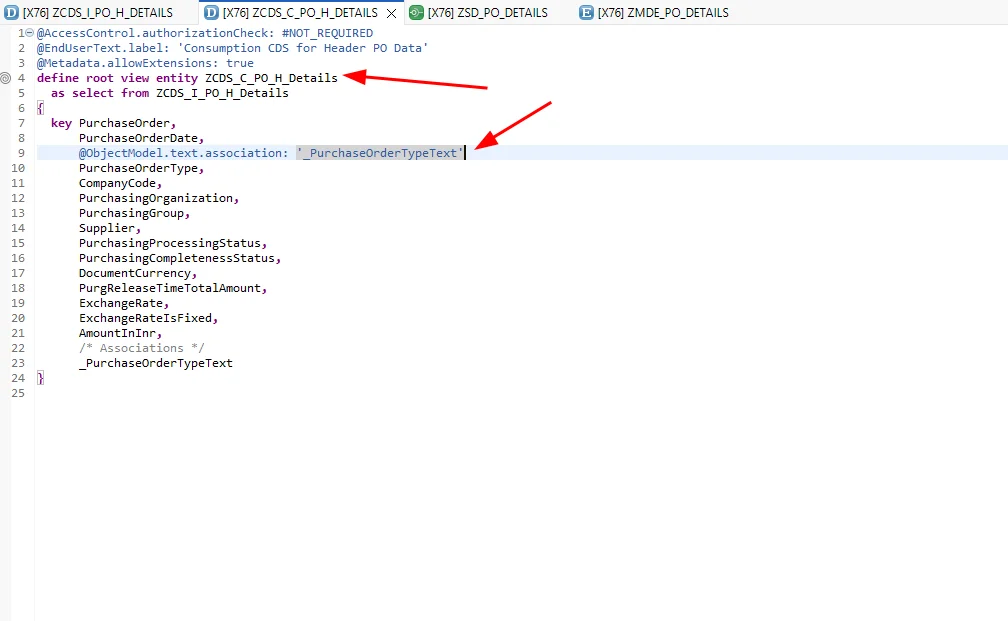Image resolution: width=1008 pixels, height=621 pixels.
Task: Click the 'define root view entity' keywords
Action: click(117, 78)
